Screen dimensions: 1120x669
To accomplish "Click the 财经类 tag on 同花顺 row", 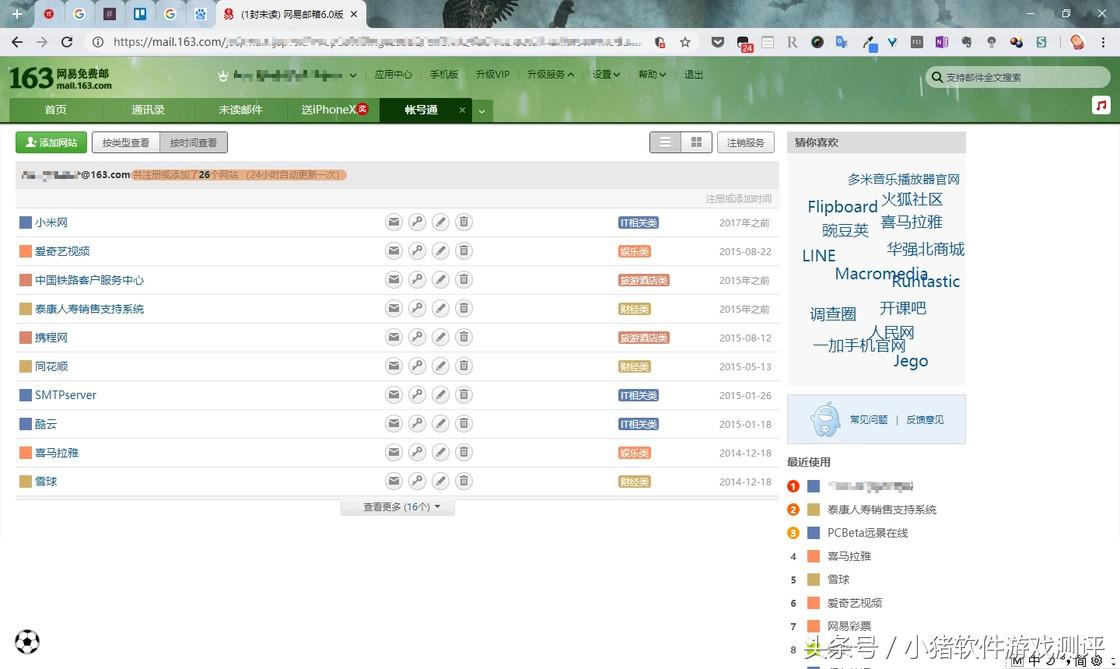I will [634, 366].
